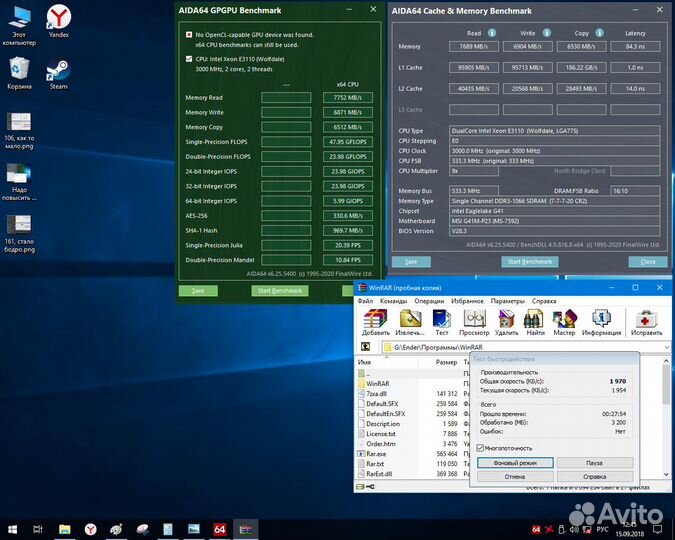
Task: Click the AIDA64 taskbar icon
Action: [x=220, y=529]
